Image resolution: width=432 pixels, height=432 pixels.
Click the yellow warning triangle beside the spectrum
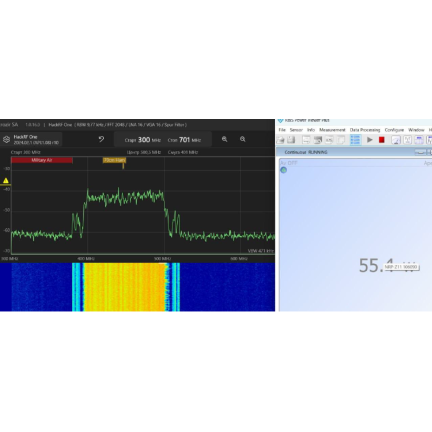click(x=6, y=181)
